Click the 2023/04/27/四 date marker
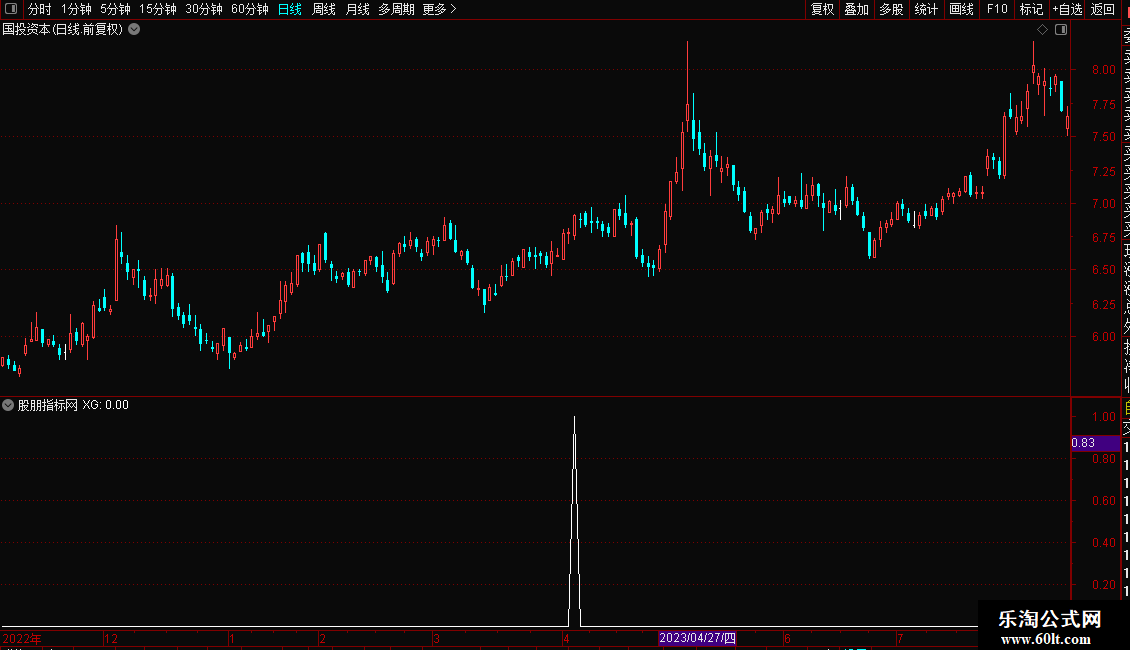The image size is (1130, 650). (x=698, y=638)
